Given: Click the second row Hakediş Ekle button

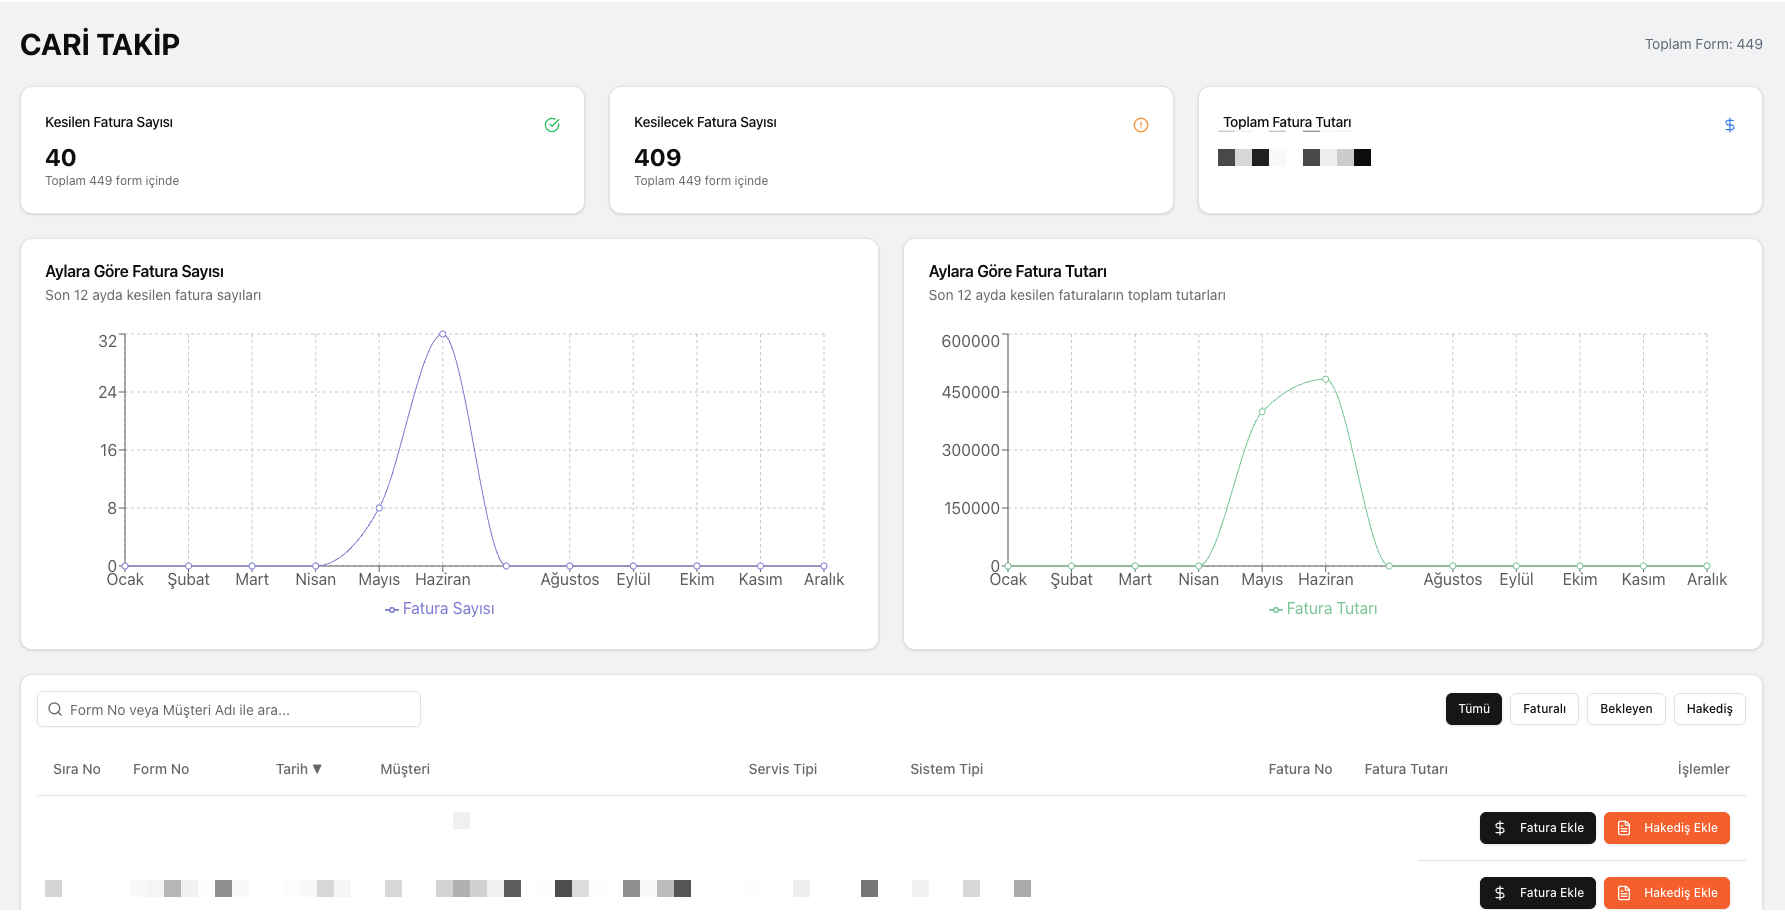Looking at the screenshot, I should (1667, 893).
